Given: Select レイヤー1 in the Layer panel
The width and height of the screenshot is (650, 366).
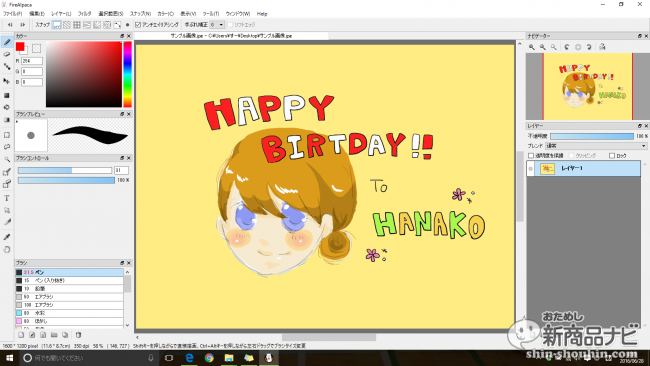Looking at the screenshot, I should [x=584, y=169].
